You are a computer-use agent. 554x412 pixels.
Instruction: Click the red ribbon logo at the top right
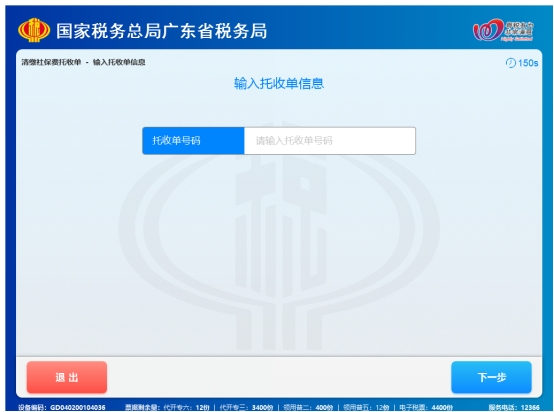click(503, 30)
